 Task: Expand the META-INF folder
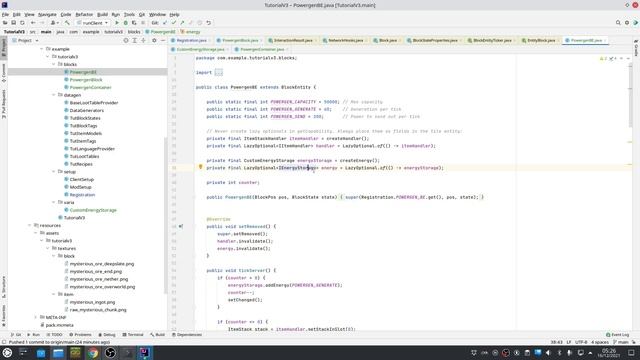pyautogui.click(x=36, y=318)
